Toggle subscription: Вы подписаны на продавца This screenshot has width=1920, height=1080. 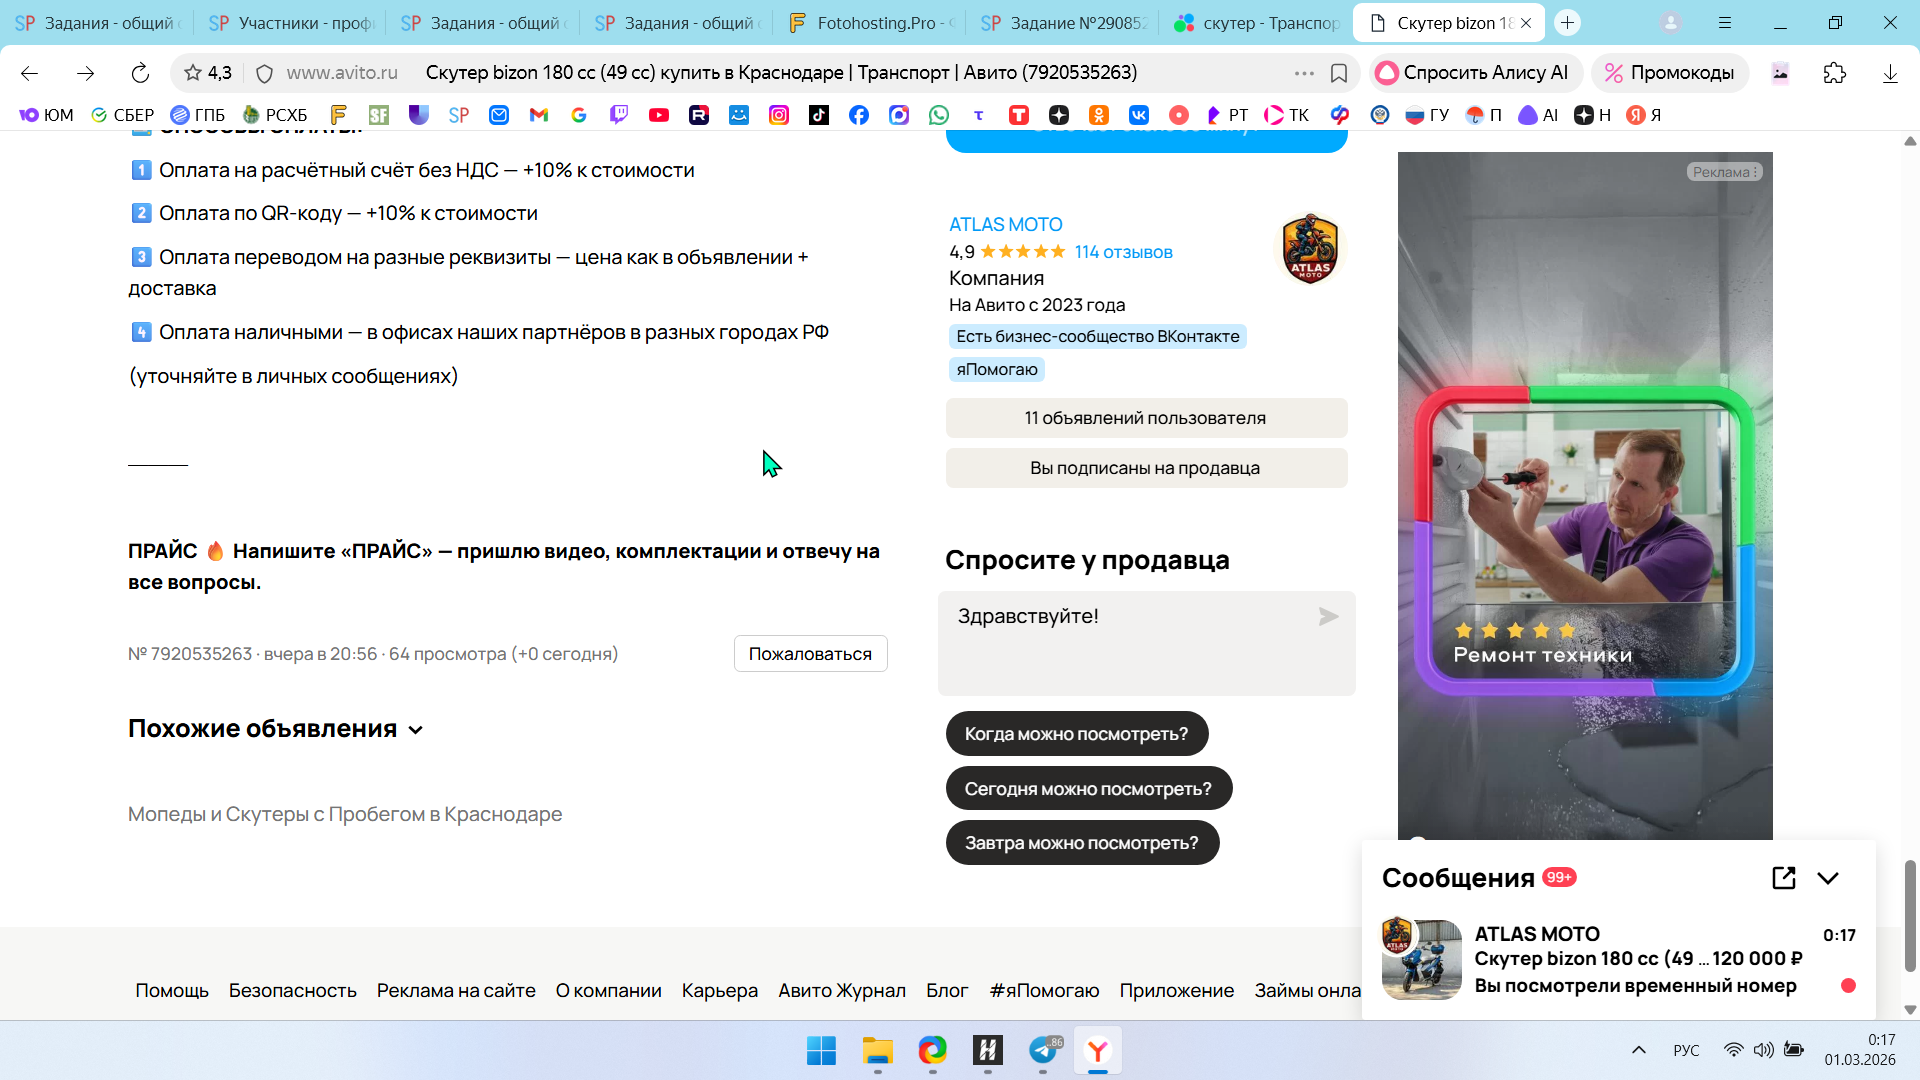point(1146,468)
